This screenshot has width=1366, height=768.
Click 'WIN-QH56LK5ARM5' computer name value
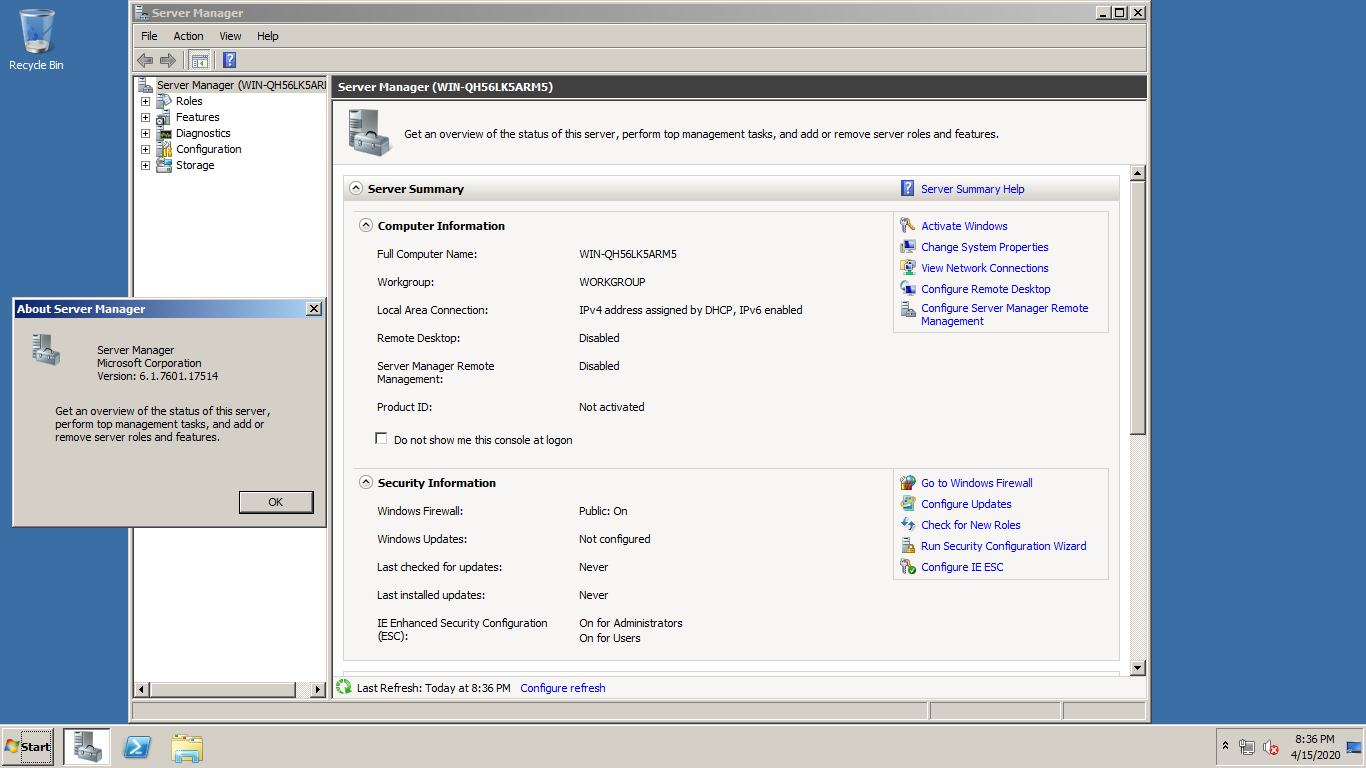[628, 254]
